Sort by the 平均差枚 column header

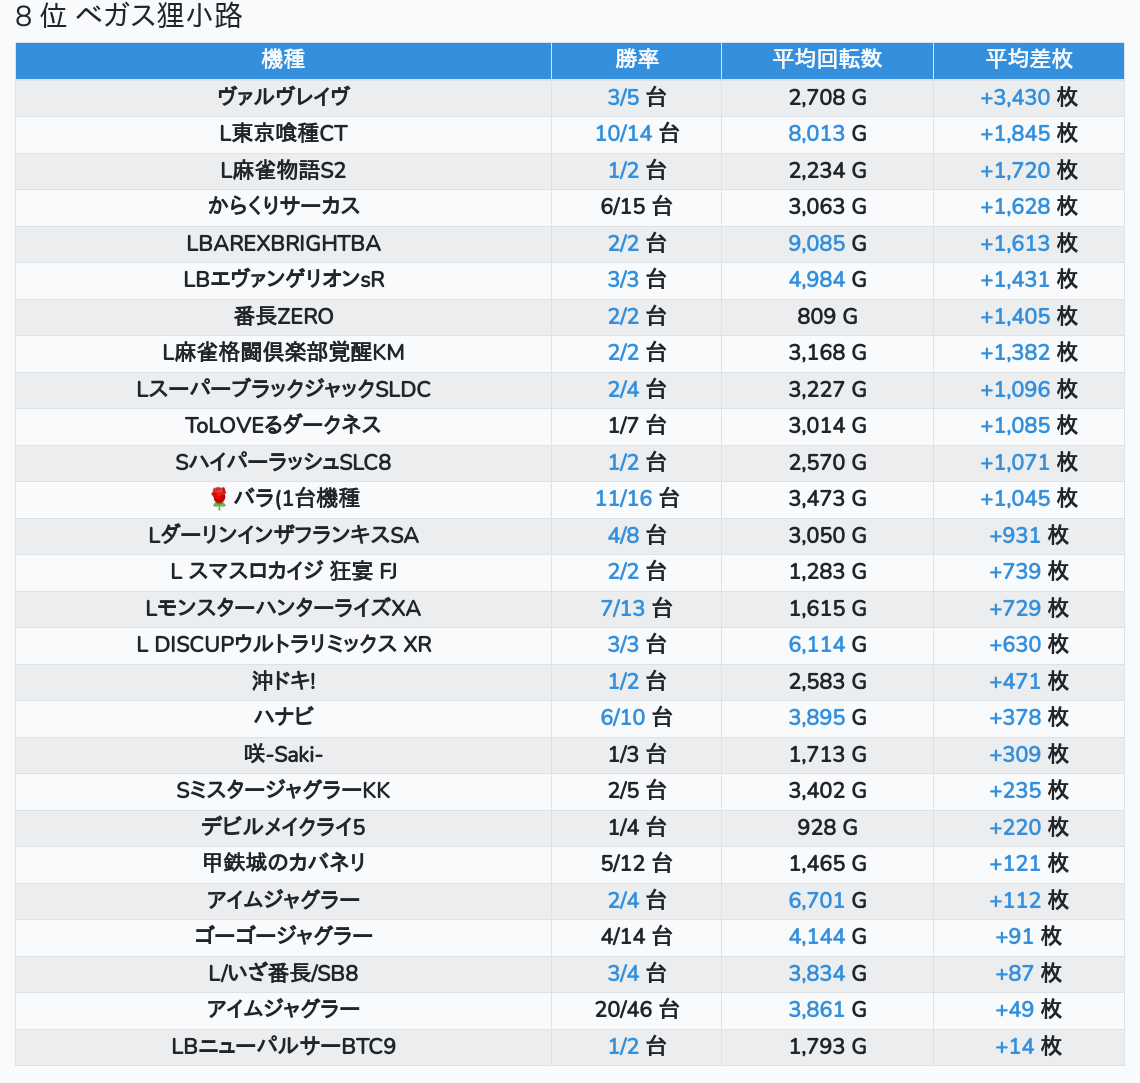tap(1029, 60)
